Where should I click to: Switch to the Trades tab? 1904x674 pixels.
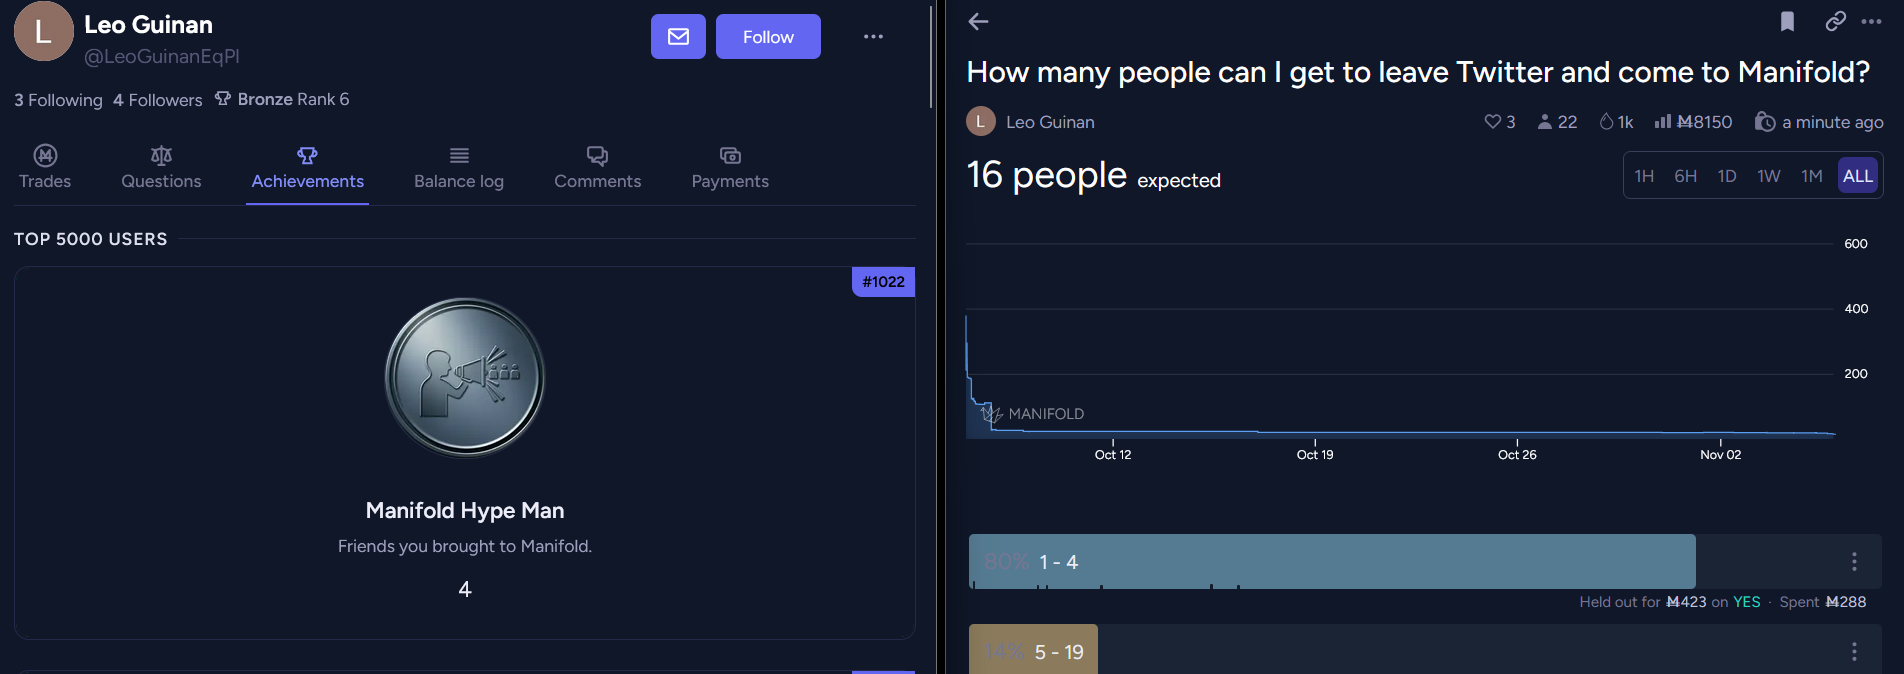point(45,168)
